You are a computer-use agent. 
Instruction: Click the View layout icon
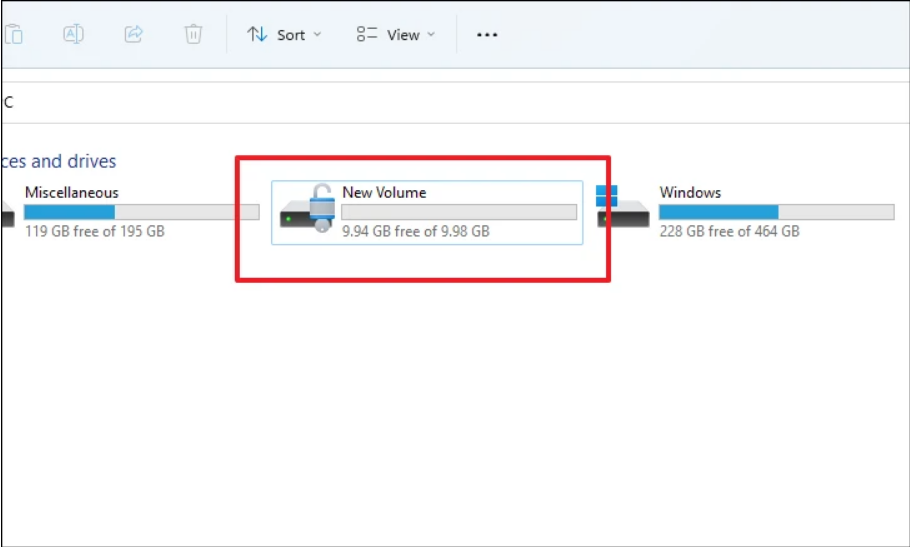[367, 34]
